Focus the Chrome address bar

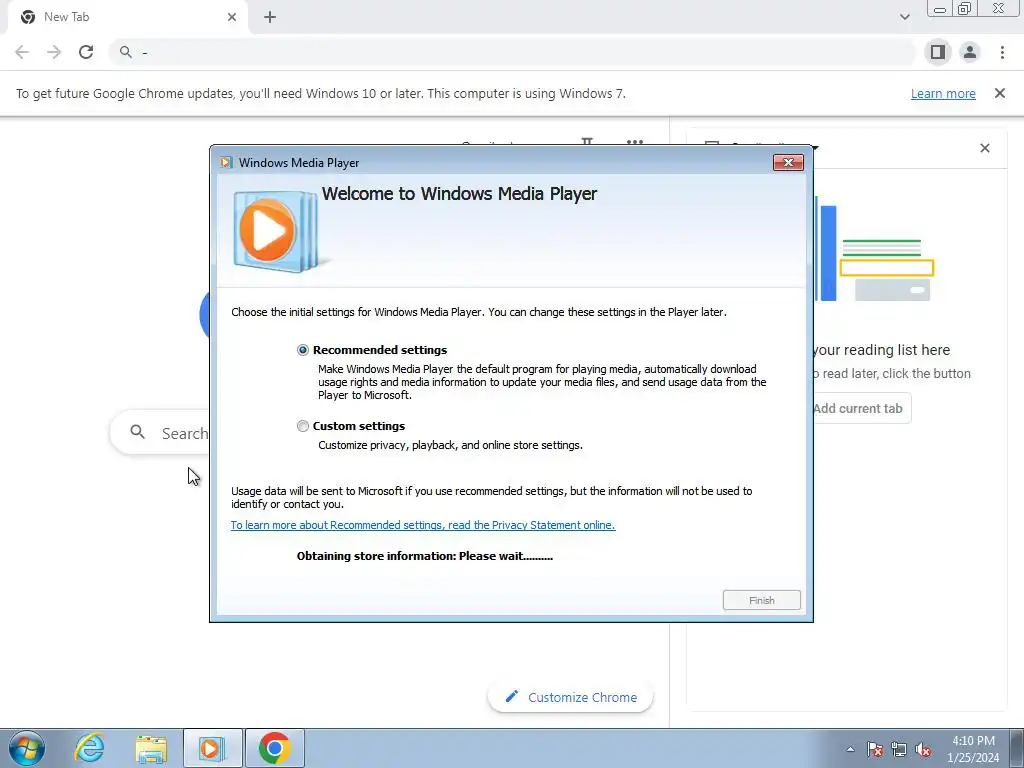pos(513,52)
